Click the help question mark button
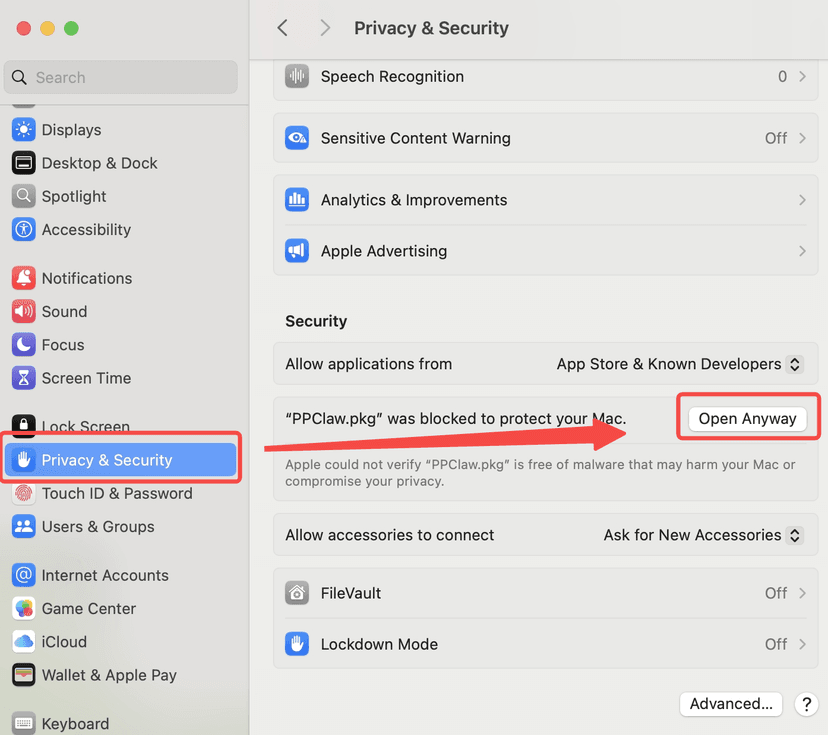The height and width of the screenshot is (735, 828). click(x=807, y=704)
